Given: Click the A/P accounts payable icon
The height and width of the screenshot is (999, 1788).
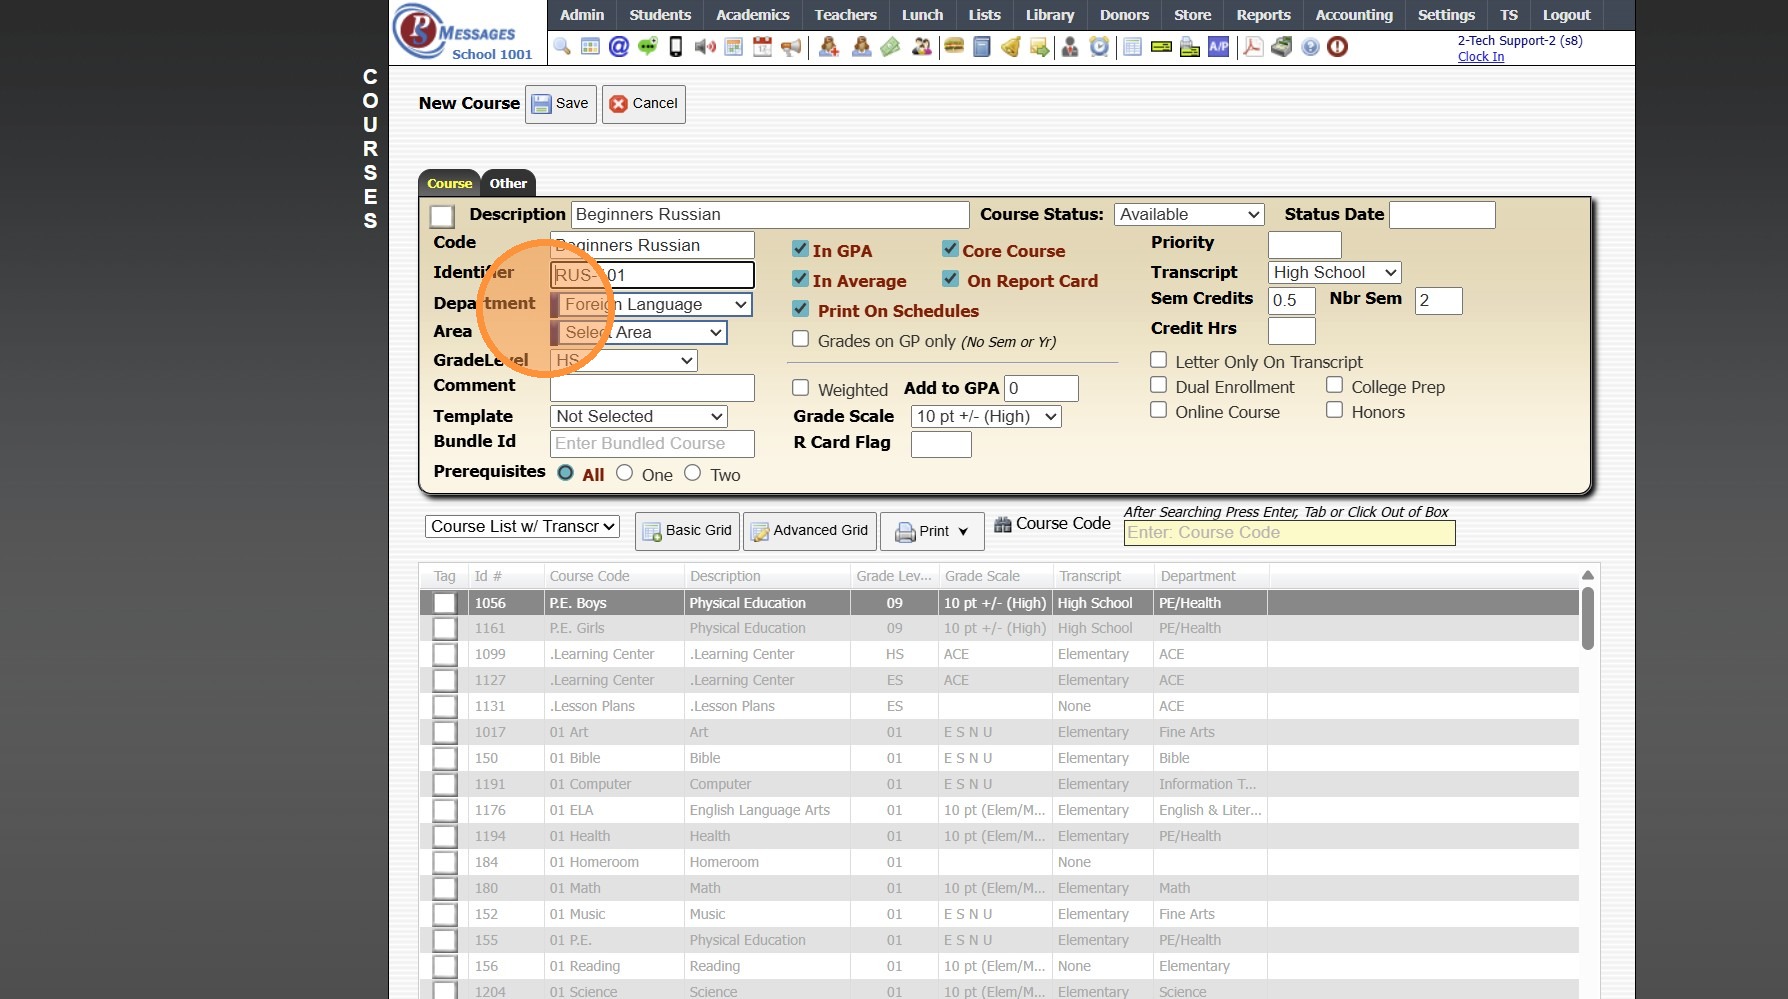Looking at the screenshot, I should click(1218, 47).
